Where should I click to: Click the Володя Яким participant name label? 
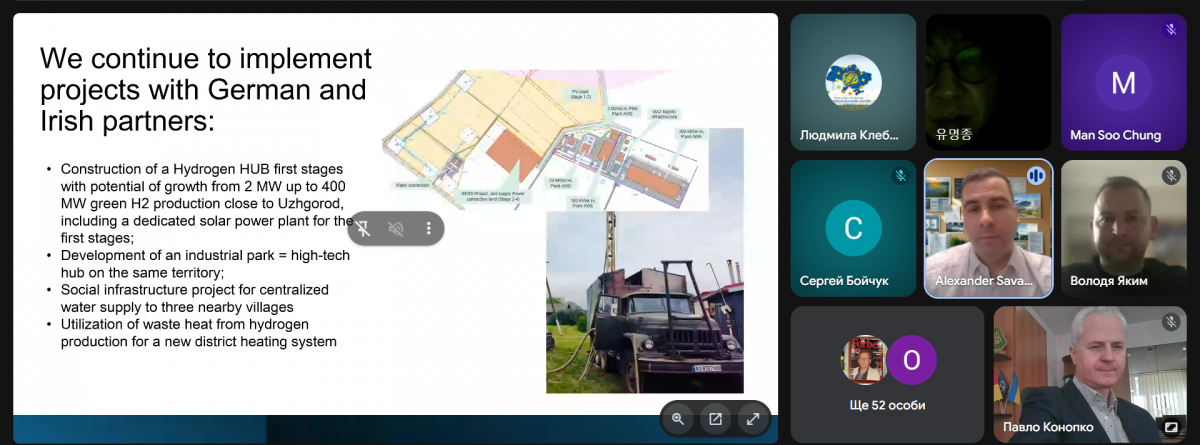click(x=1108, y=281)
